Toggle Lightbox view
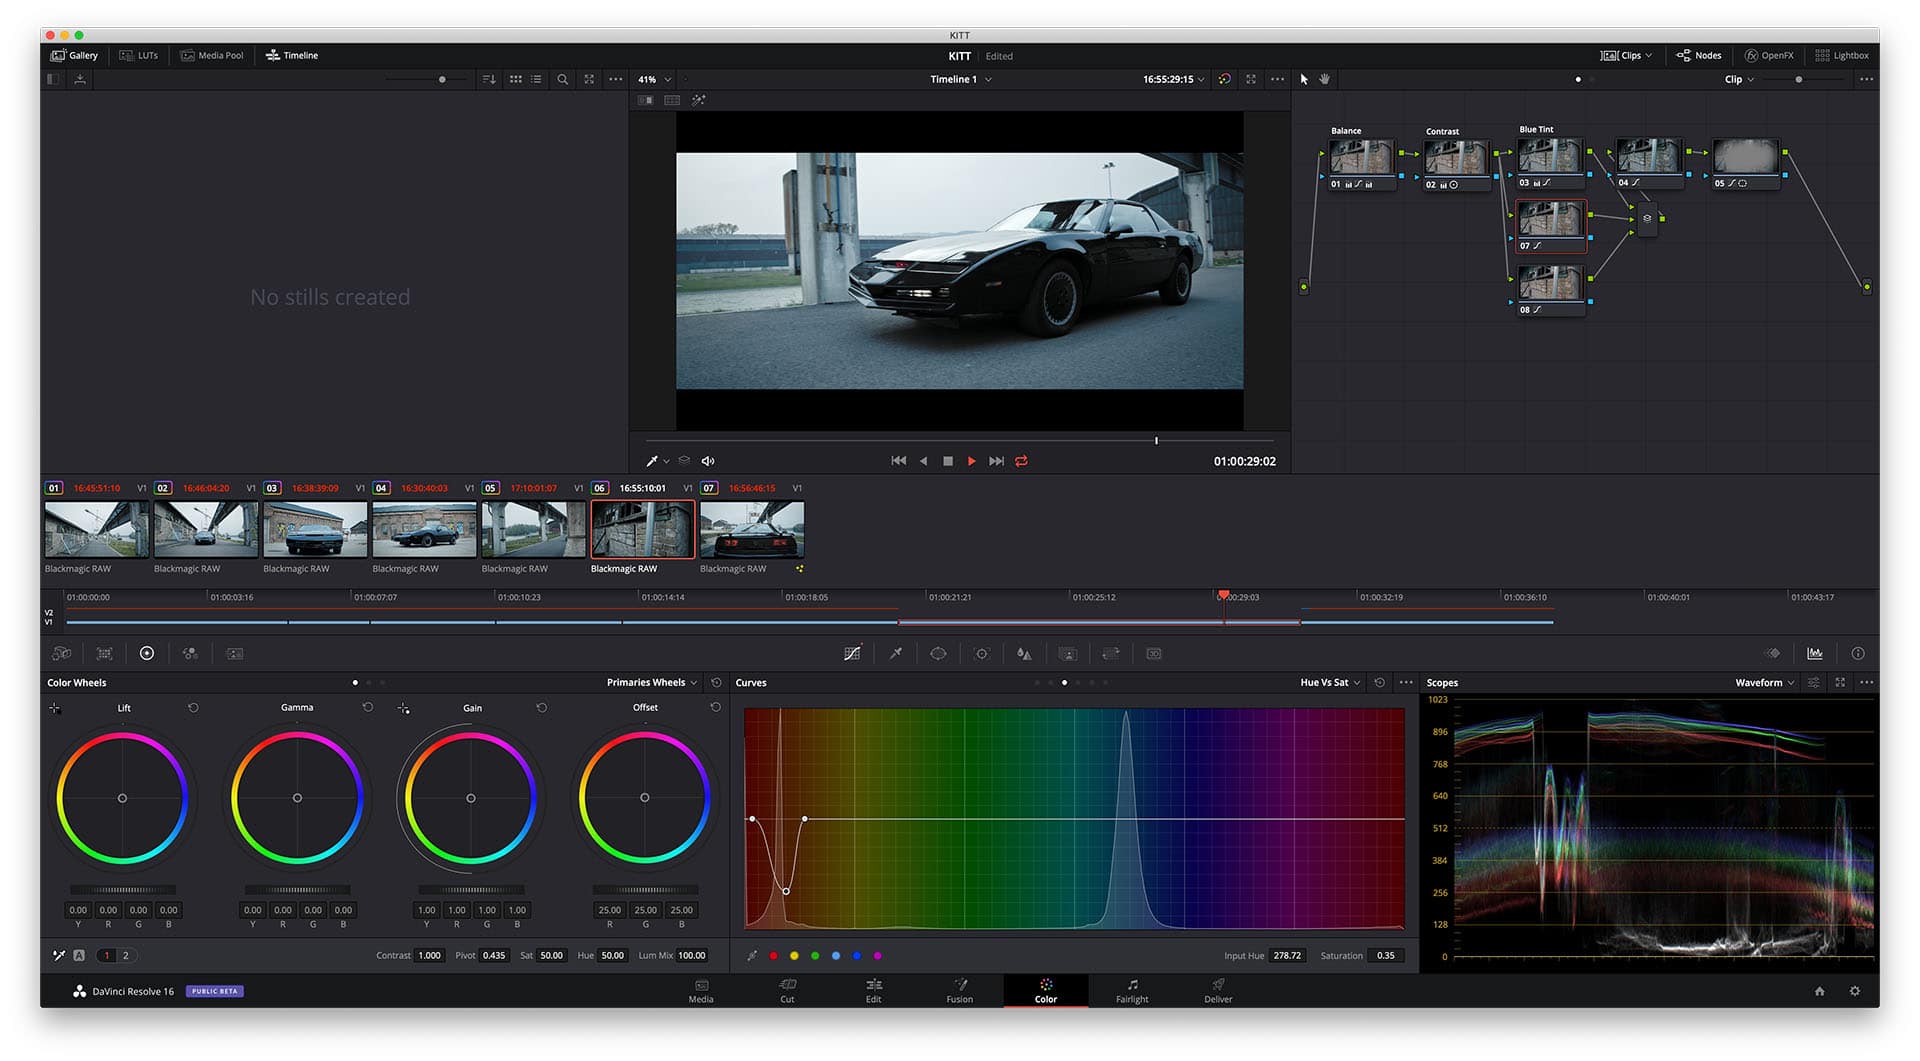The width and height of the screenshot is (1920, 1061). click(x=1842, y=55)
